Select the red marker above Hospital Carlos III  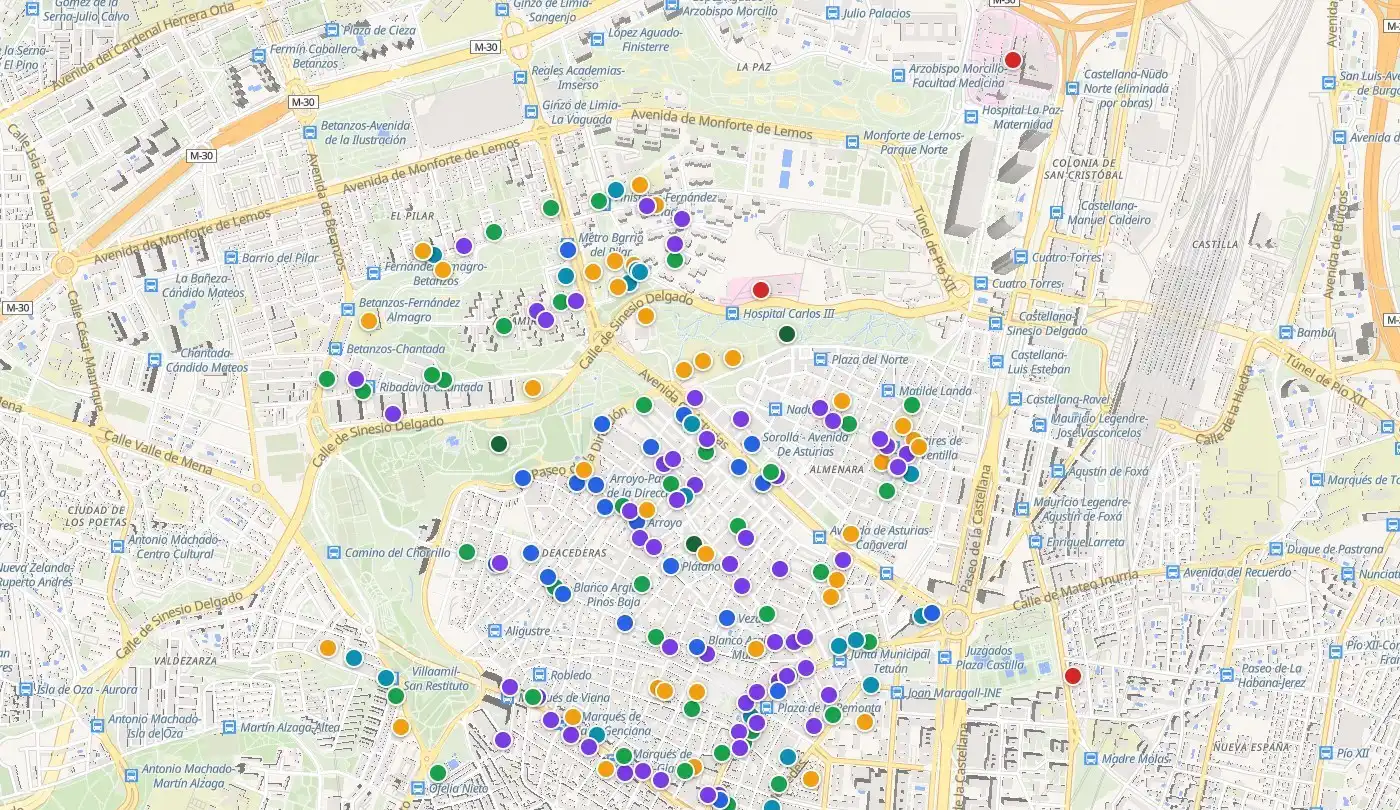760,290
